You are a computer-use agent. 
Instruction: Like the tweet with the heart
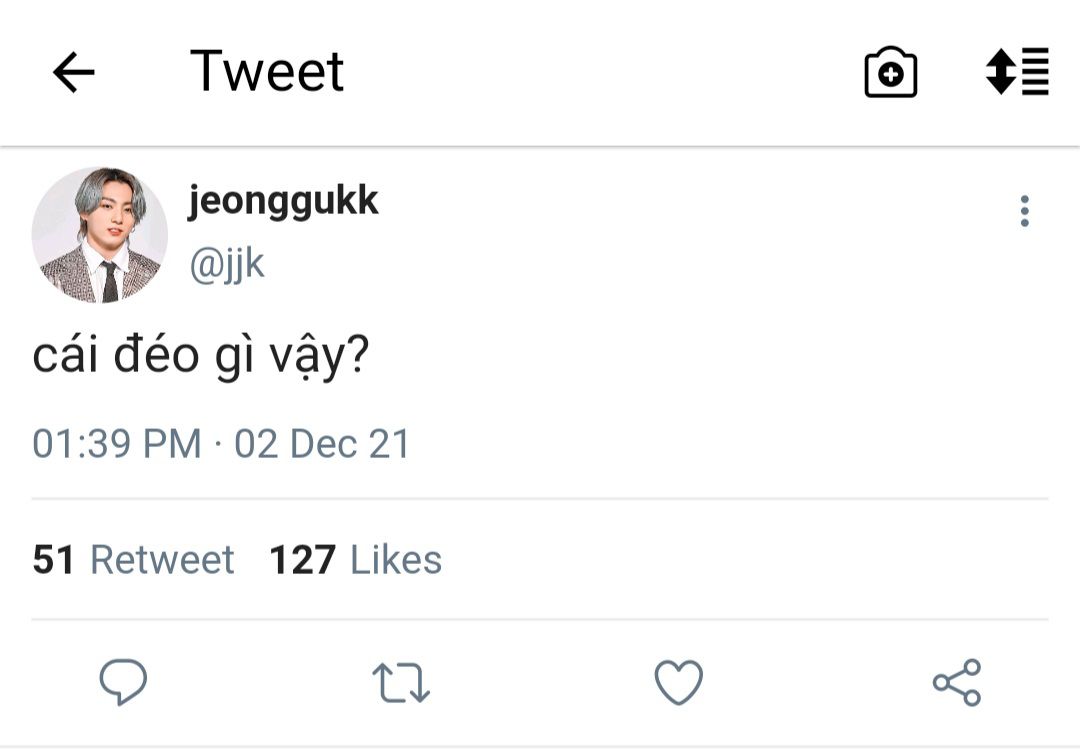(679, 683)
